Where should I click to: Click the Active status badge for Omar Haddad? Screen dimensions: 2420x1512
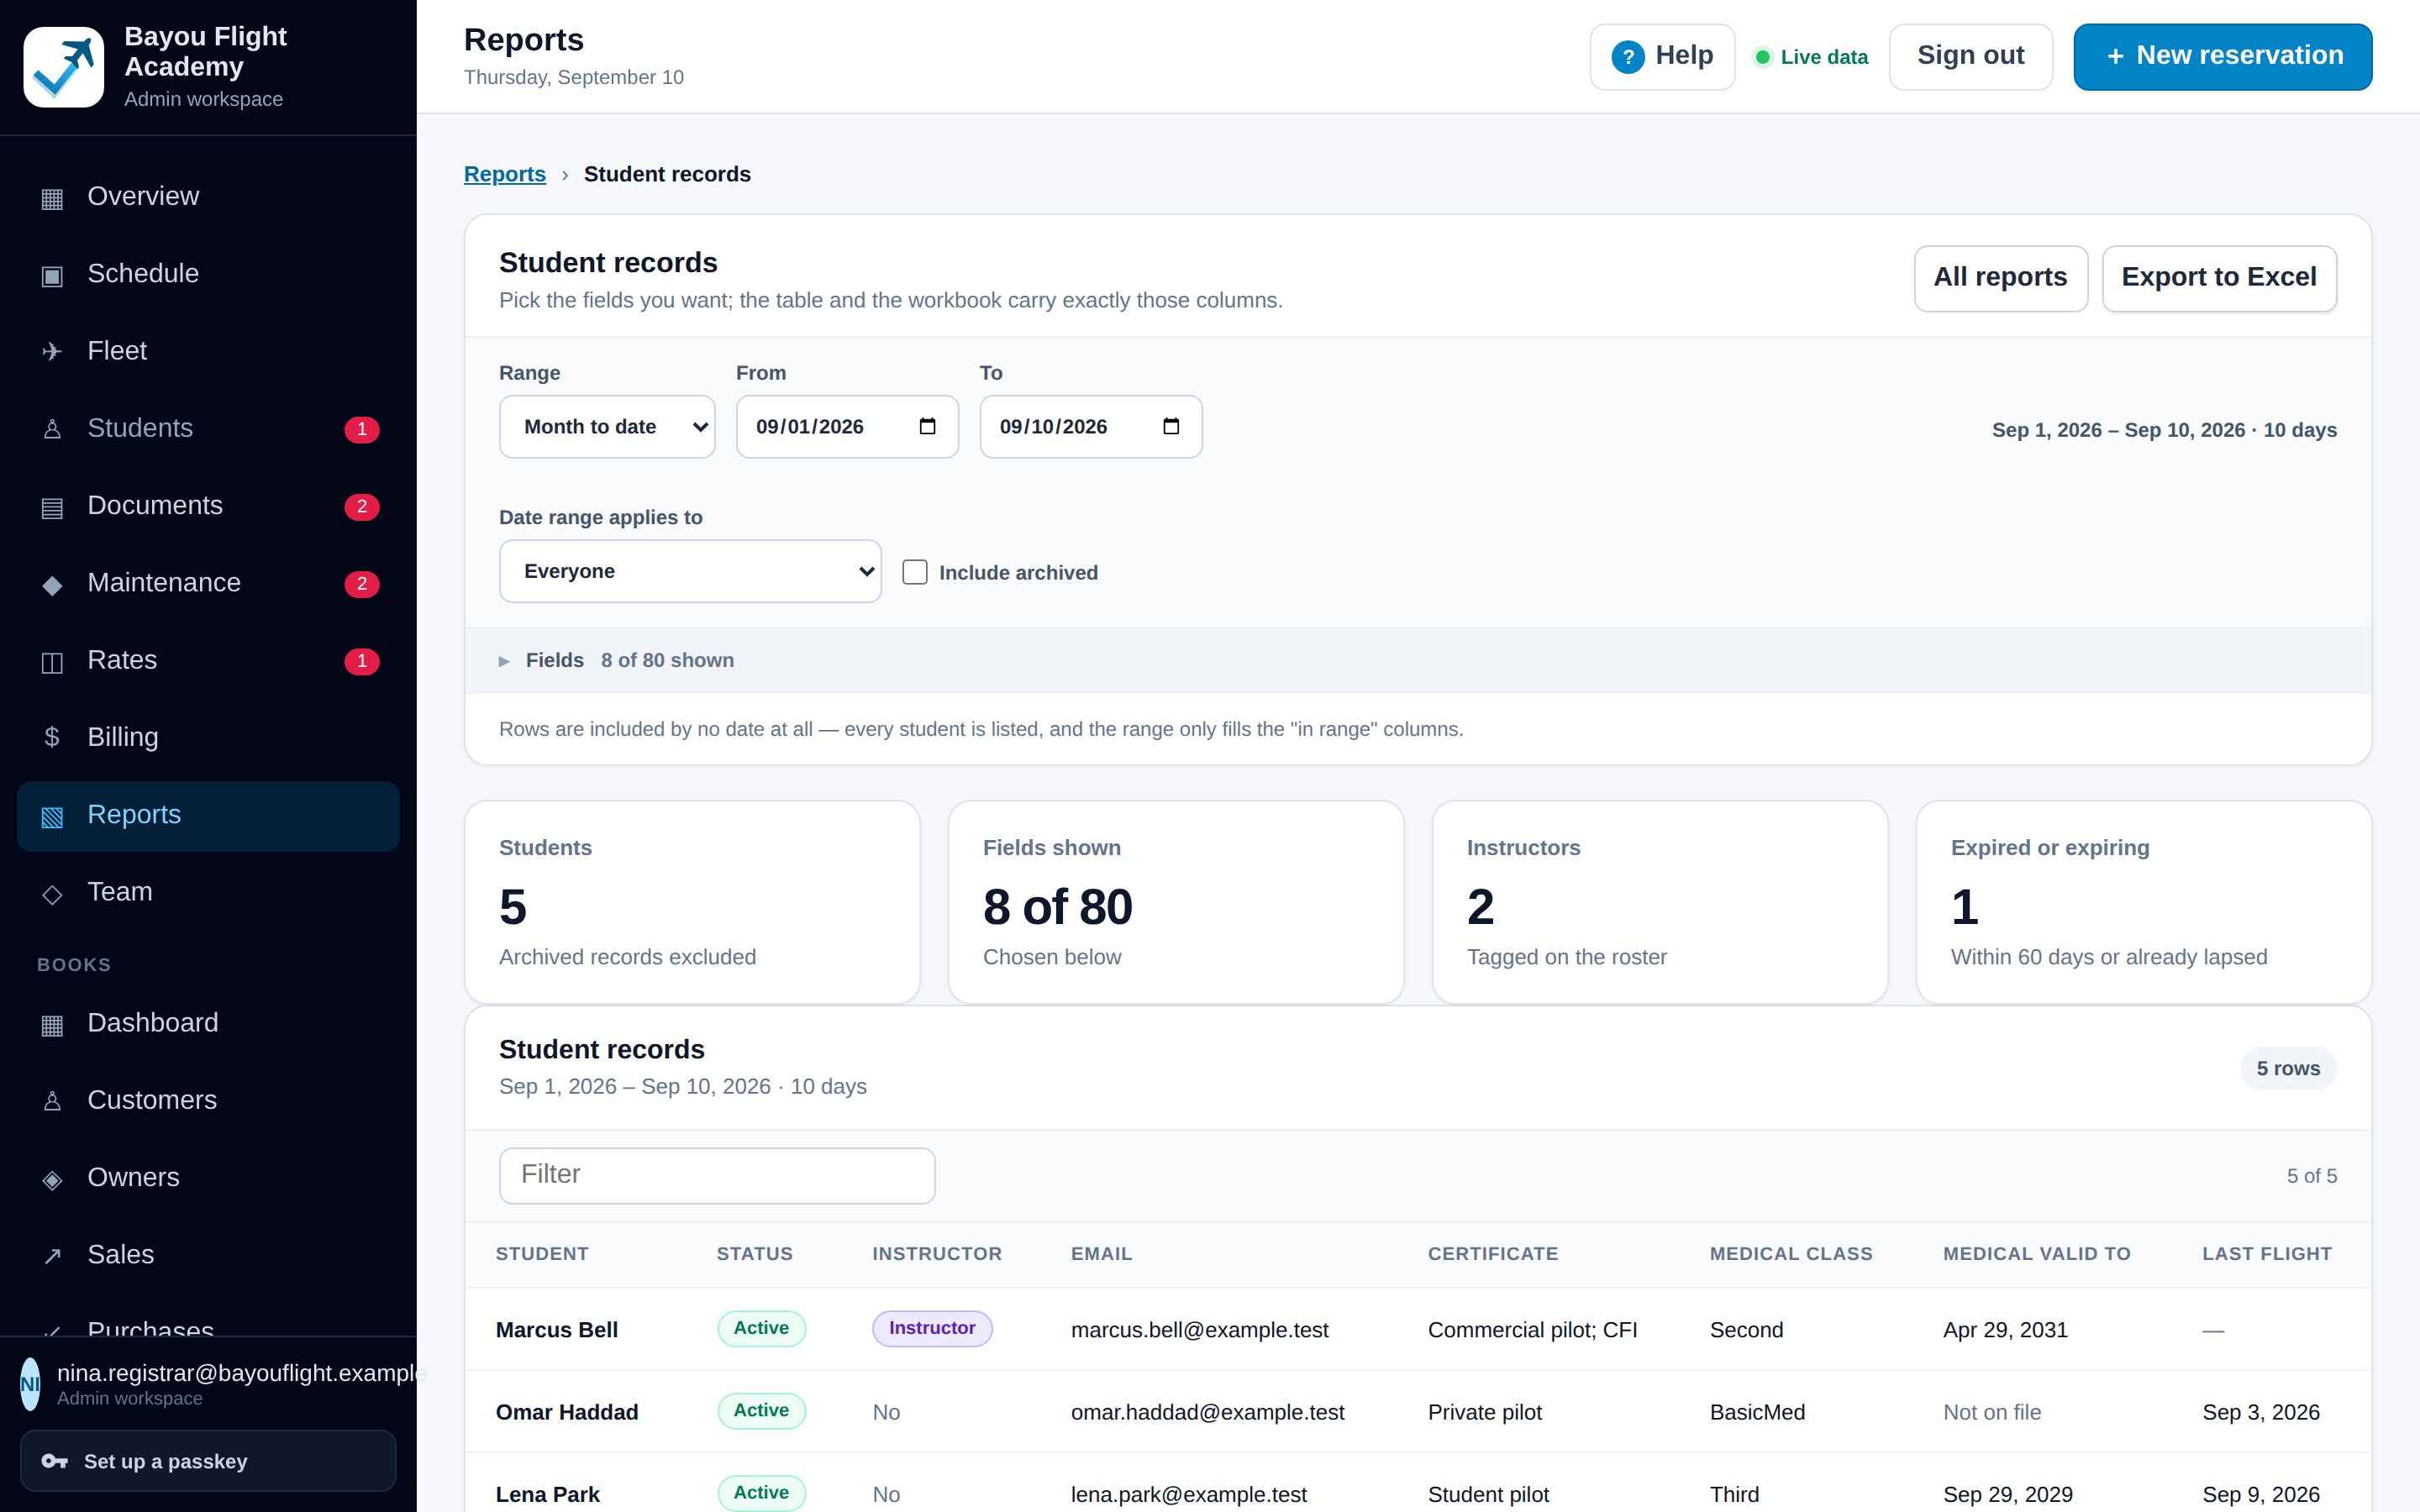(x=761, y=1410)
